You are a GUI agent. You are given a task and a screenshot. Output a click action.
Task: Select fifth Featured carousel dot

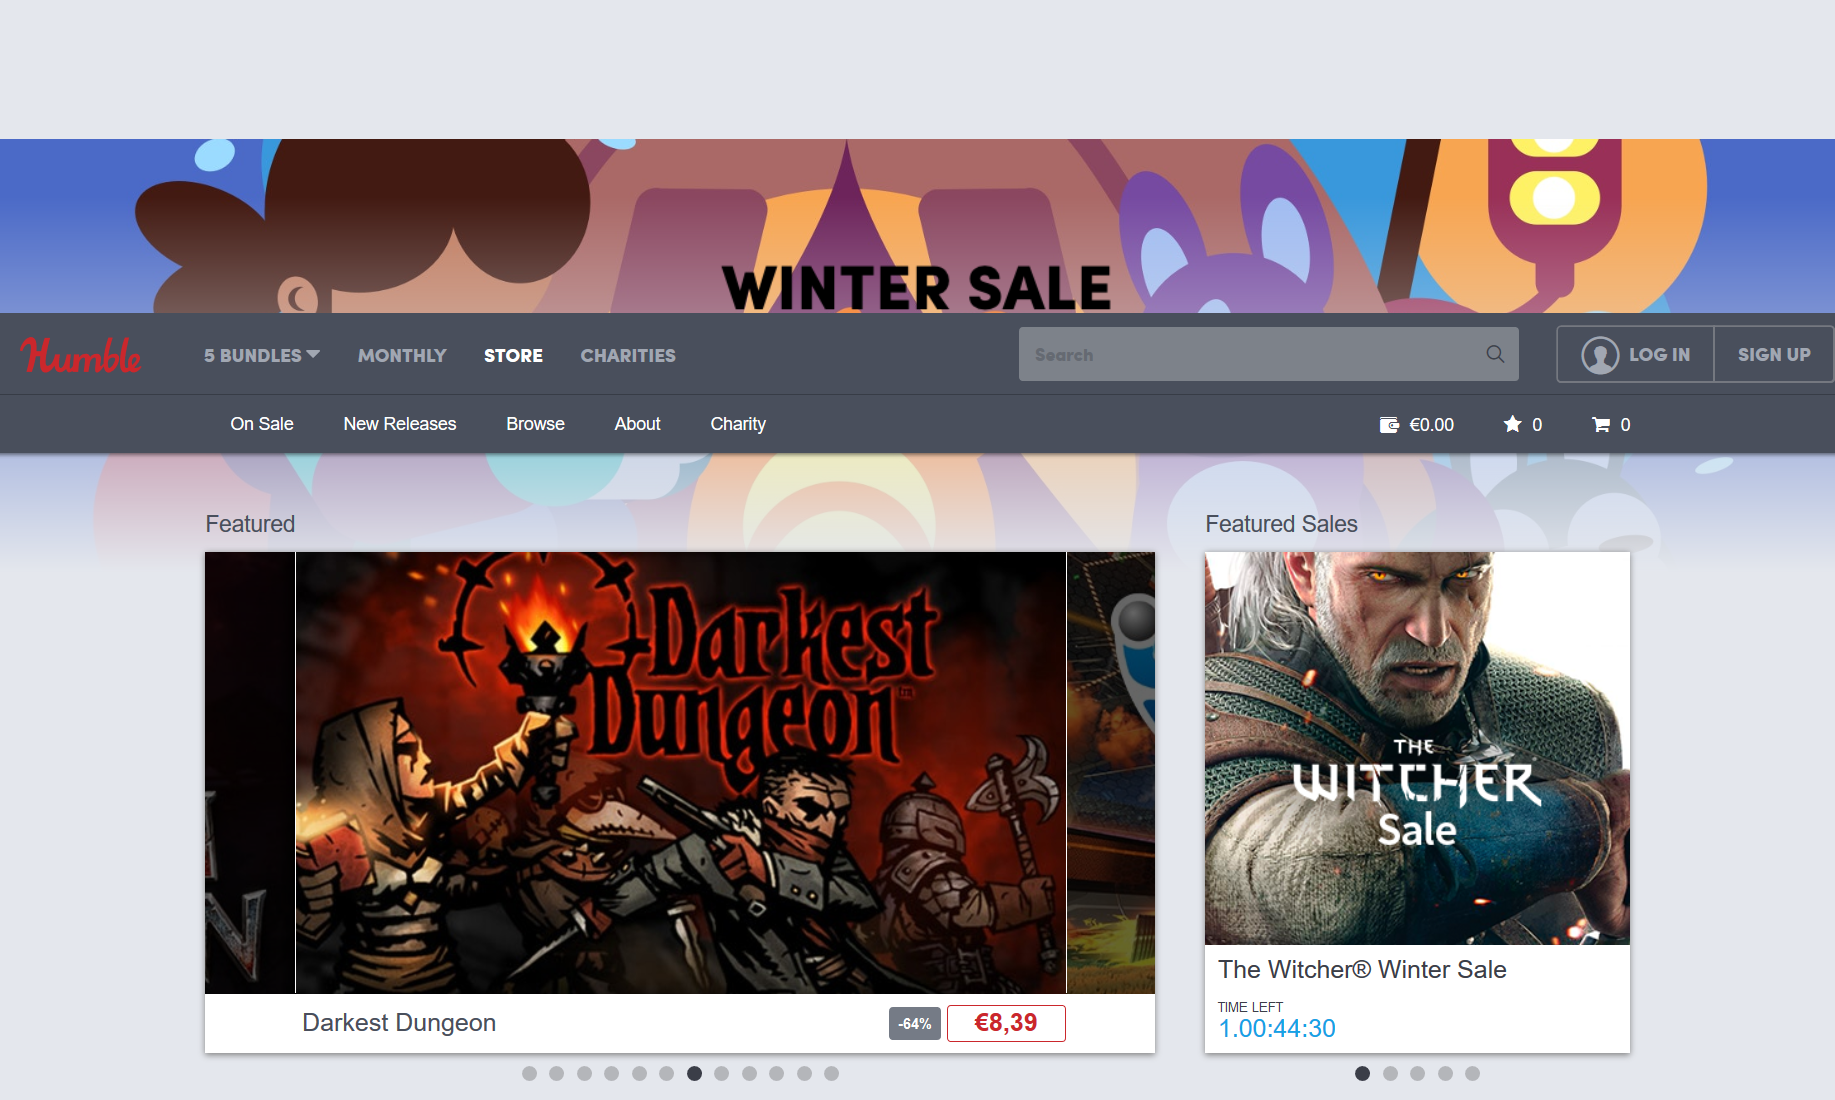tap(639, 1073)
